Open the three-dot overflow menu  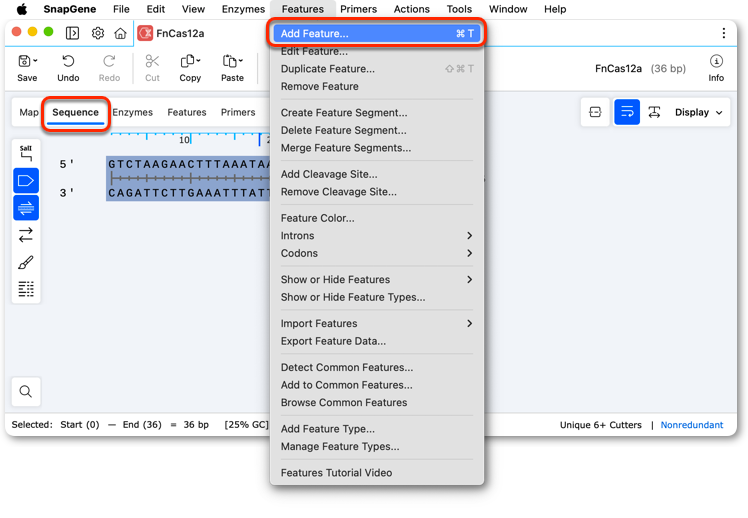click(x=724, y=33)
